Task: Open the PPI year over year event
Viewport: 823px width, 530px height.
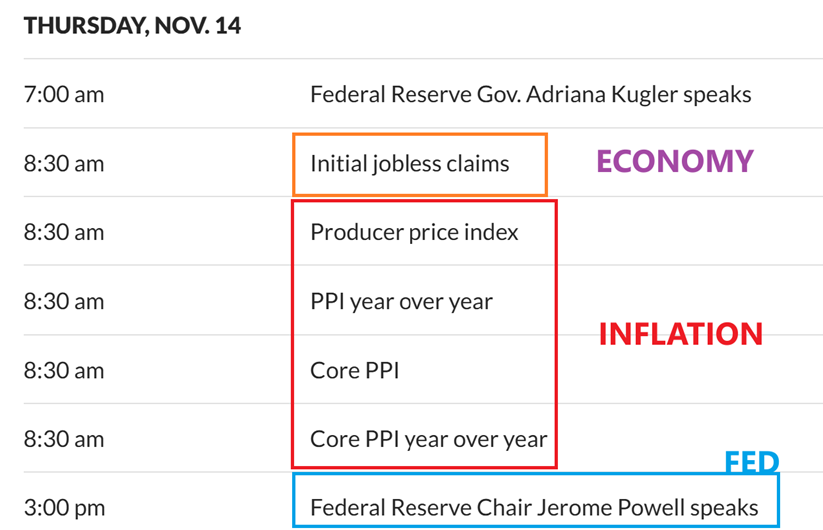Action: [x=401, y=301]
